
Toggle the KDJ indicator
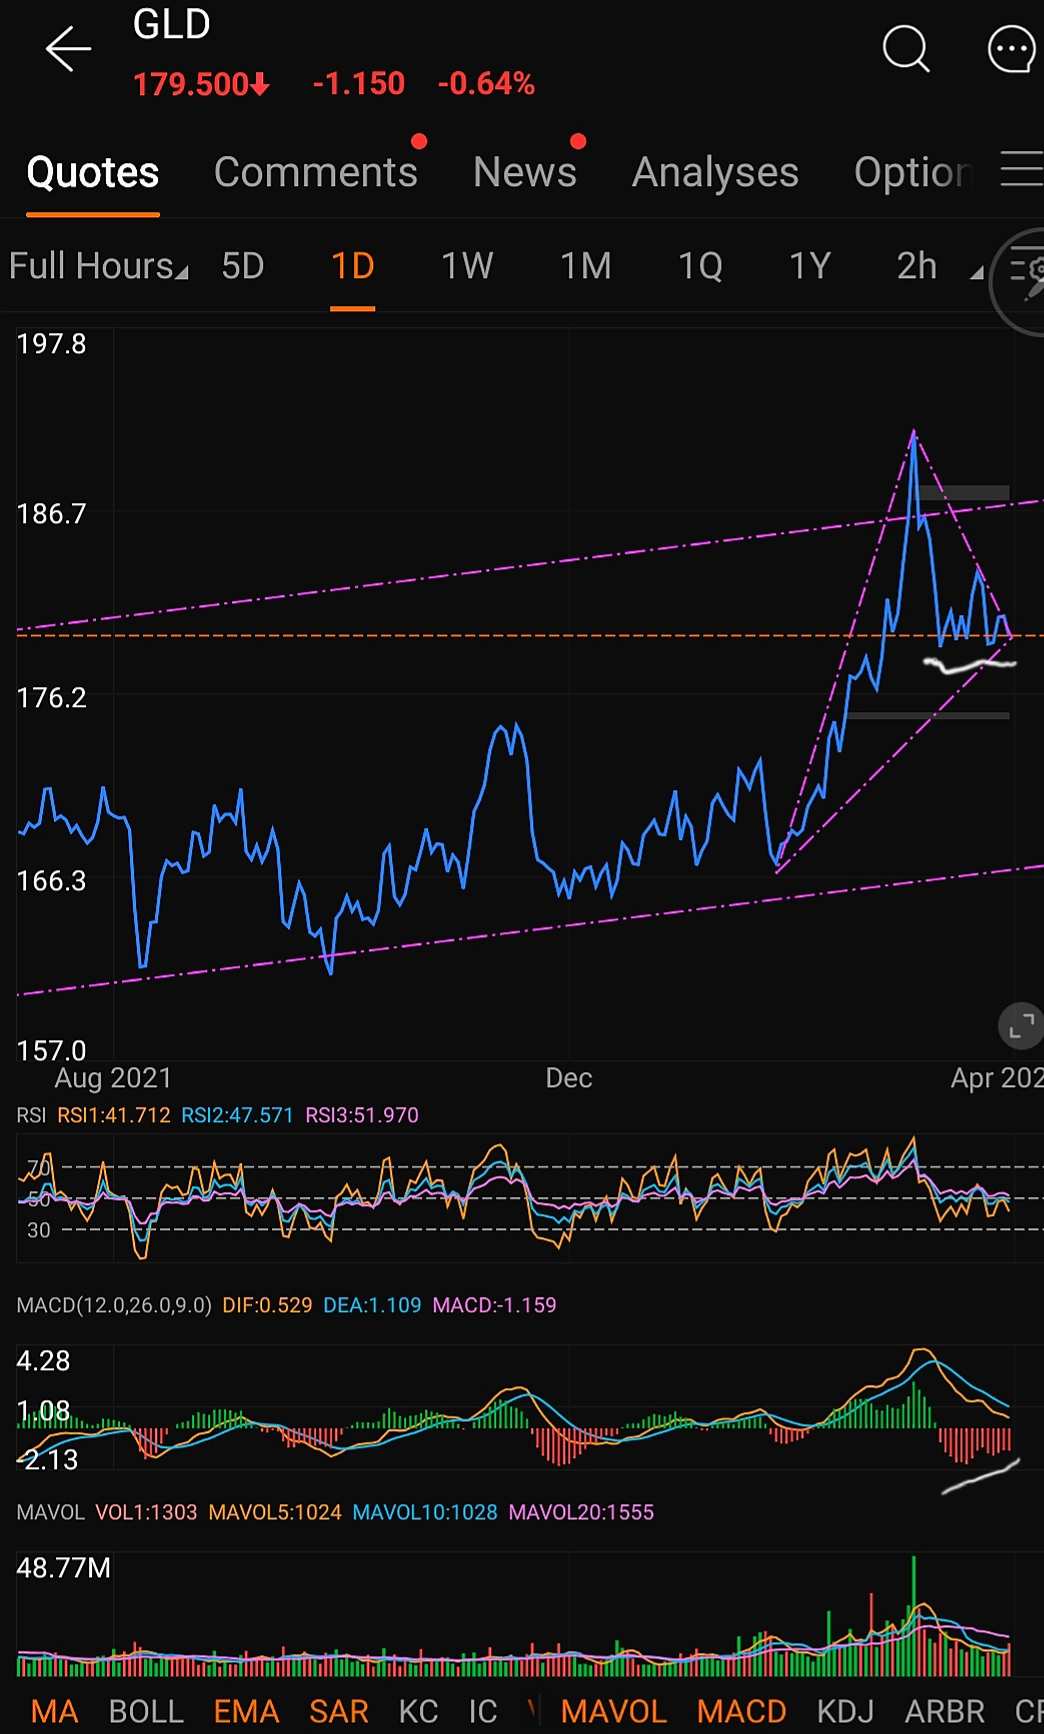[845, 1711]
